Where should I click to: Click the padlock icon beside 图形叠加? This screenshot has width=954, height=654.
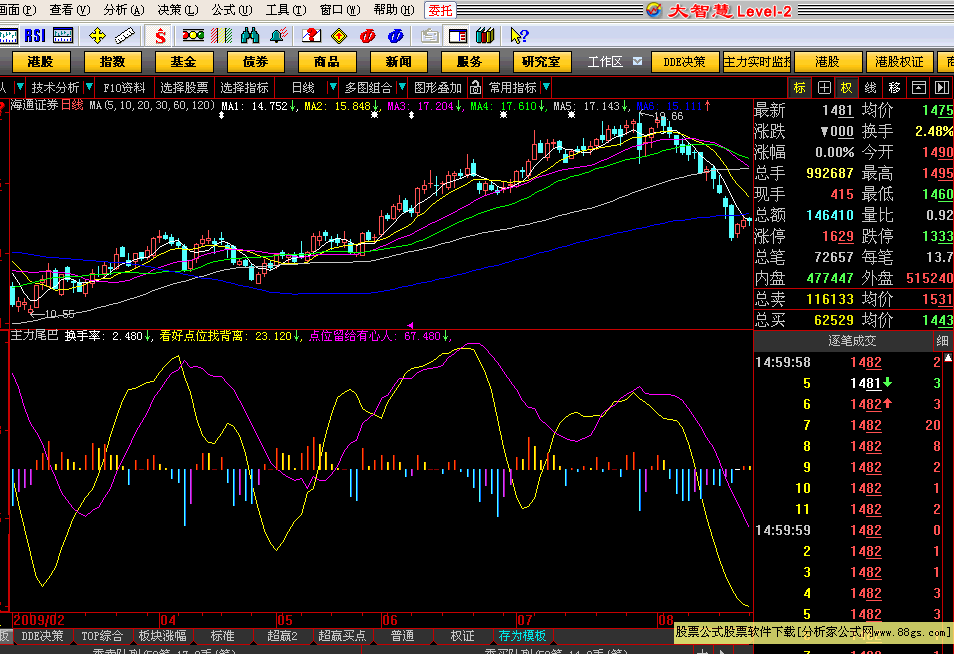coord(475,88)
